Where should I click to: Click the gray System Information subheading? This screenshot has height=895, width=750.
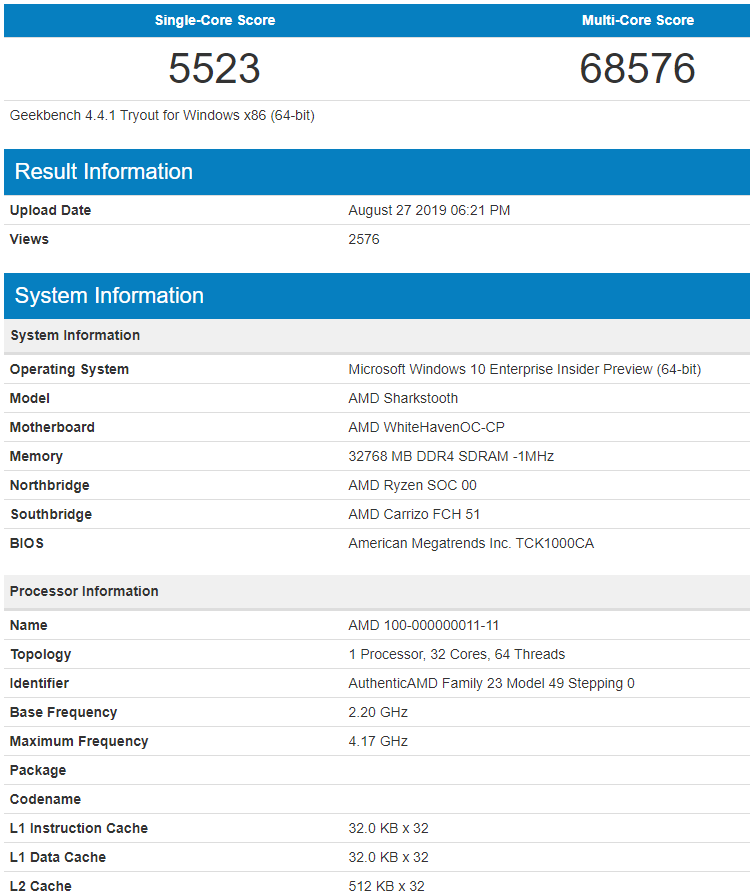point(75,335)
